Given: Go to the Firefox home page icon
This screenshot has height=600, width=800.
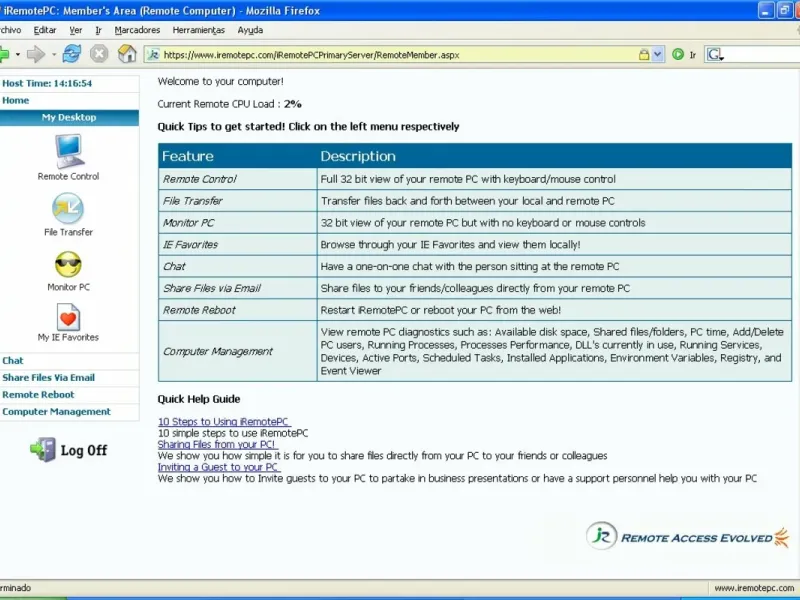Looking at the screenshot, I should [x=127, y=54].
